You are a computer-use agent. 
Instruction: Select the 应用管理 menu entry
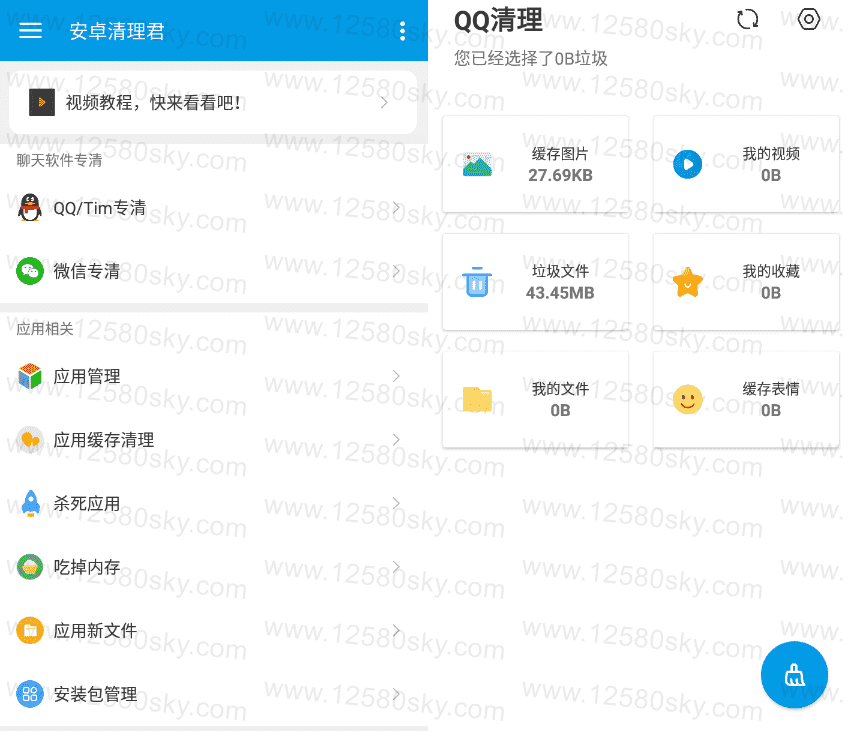214,376
